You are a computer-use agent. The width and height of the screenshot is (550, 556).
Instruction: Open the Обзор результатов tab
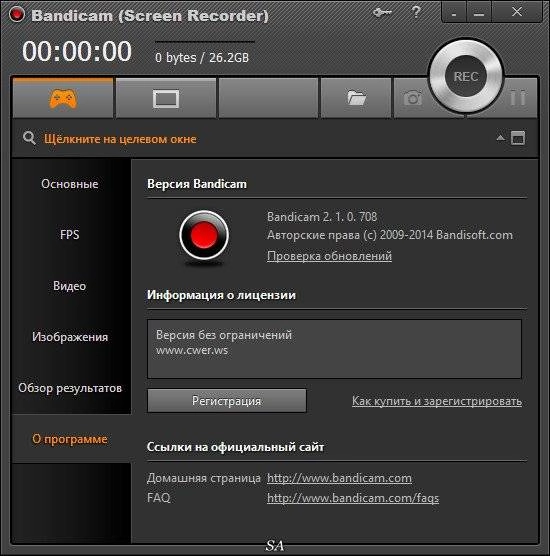click(x=70, y=388)
